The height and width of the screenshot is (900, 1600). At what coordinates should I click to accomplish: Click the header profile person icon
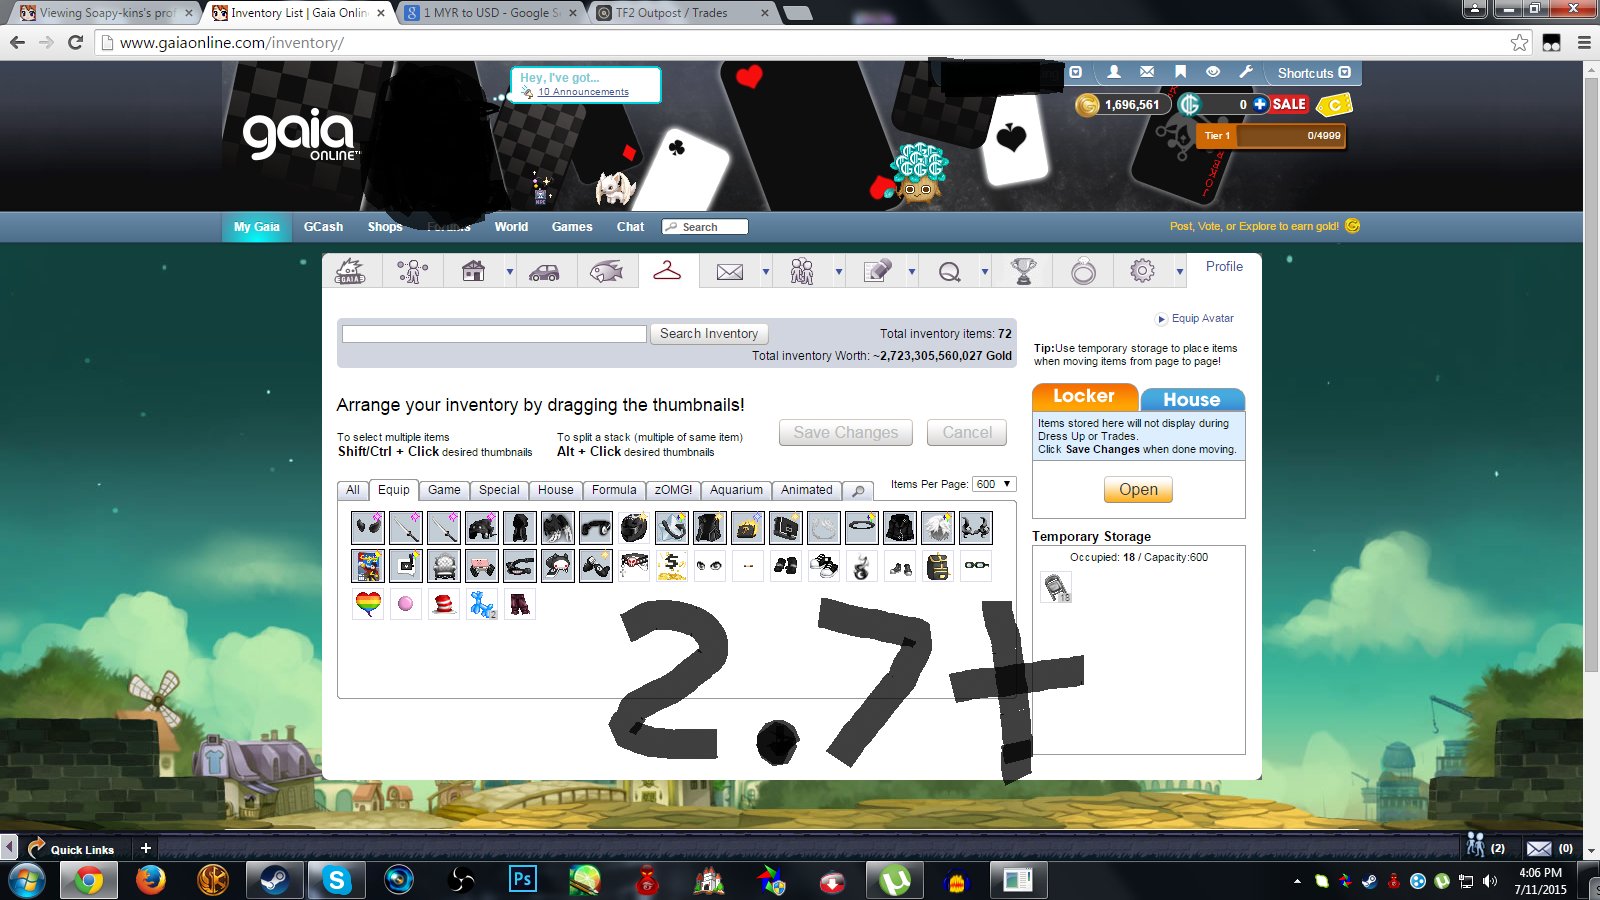coord(1113,72)
